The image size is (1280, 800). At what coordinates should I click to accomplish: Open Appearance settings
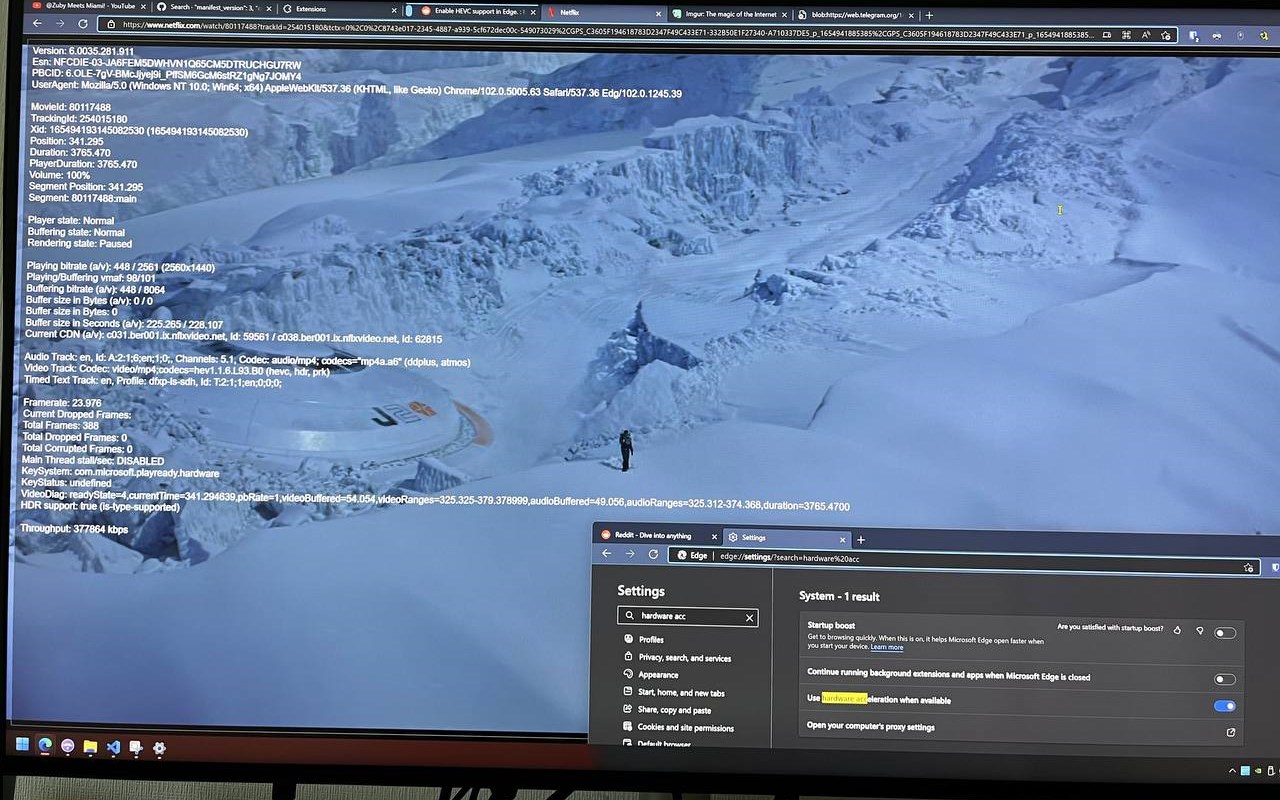[650, 675]
